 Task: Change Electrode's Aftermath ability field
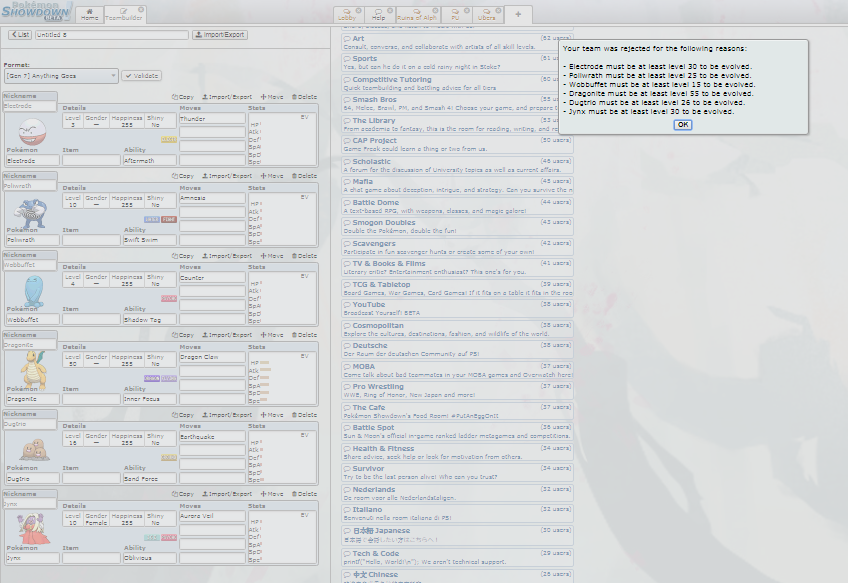point(149,161)
